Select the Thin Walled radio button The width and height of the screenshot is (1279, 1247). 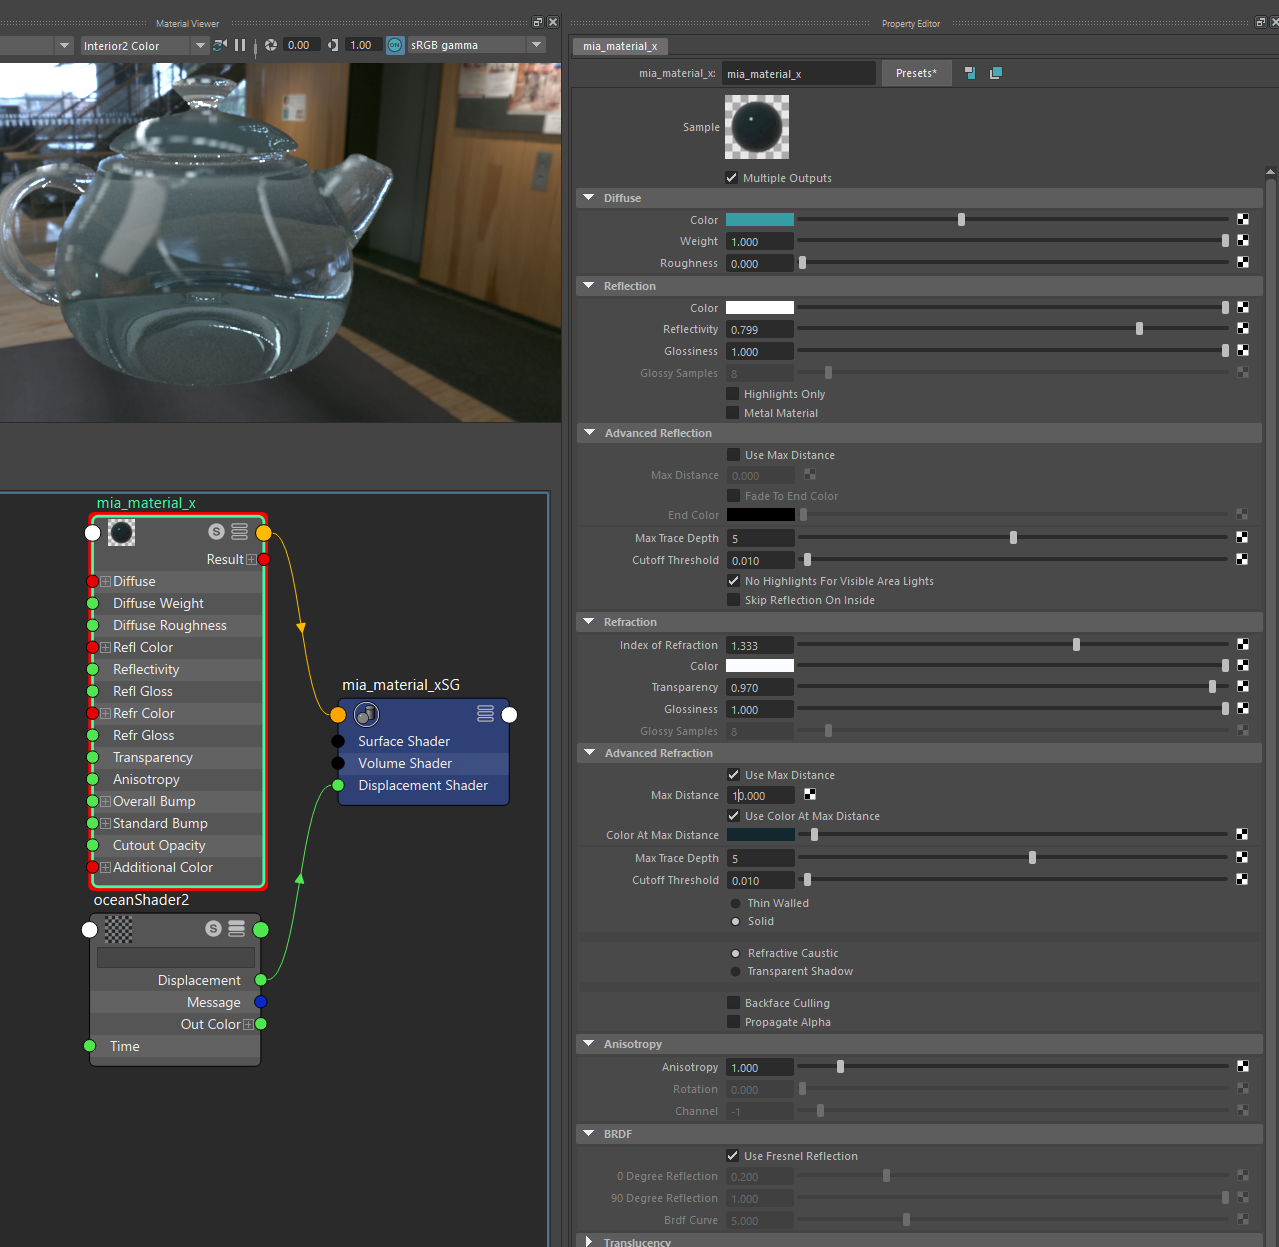tap(736, 902)
